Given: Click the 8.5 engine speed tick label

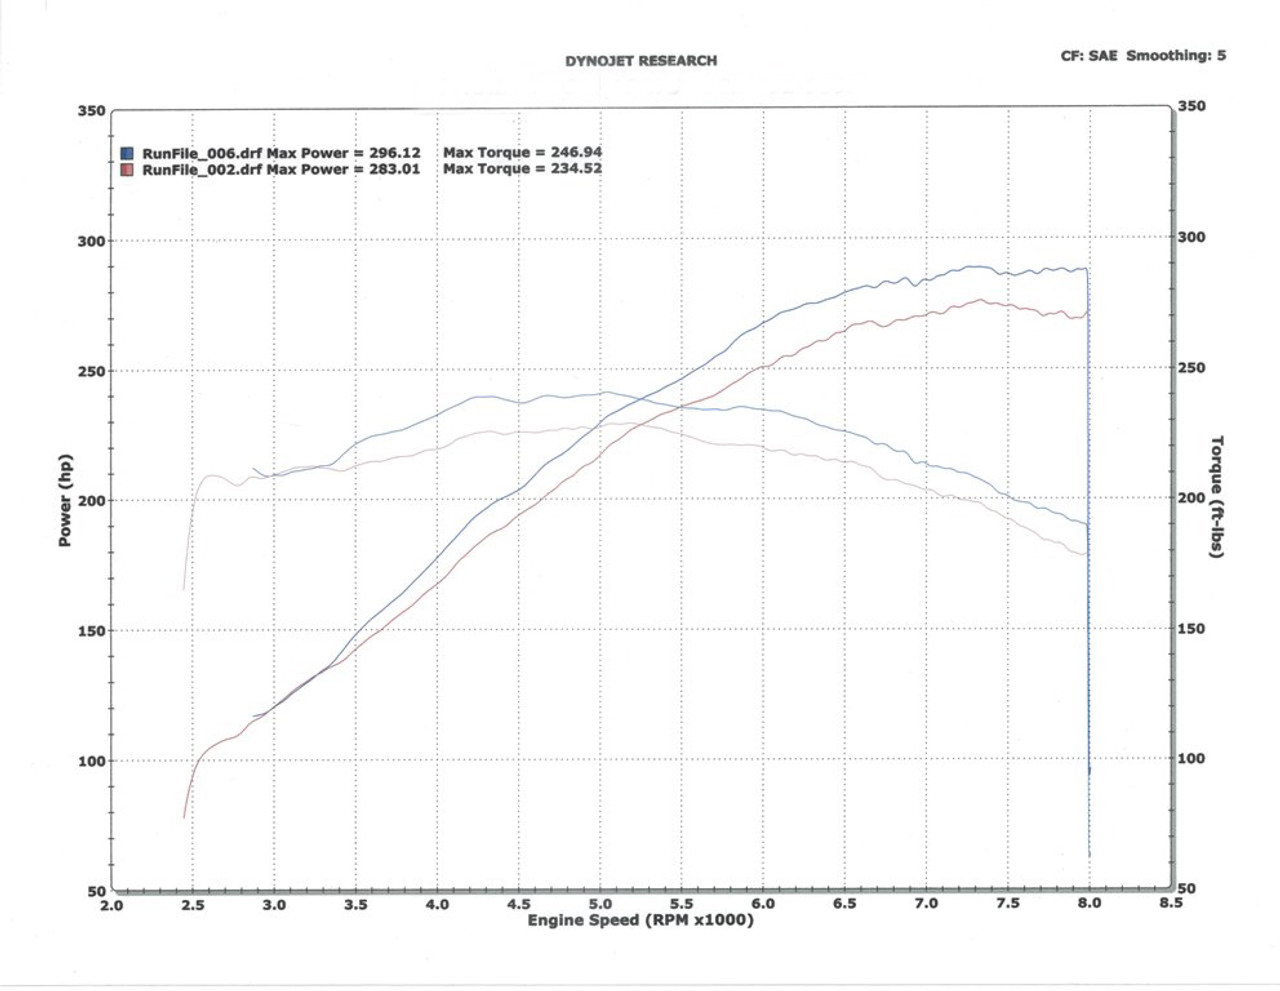Looking at the screenshot, I should click(x=1171, y=903).
